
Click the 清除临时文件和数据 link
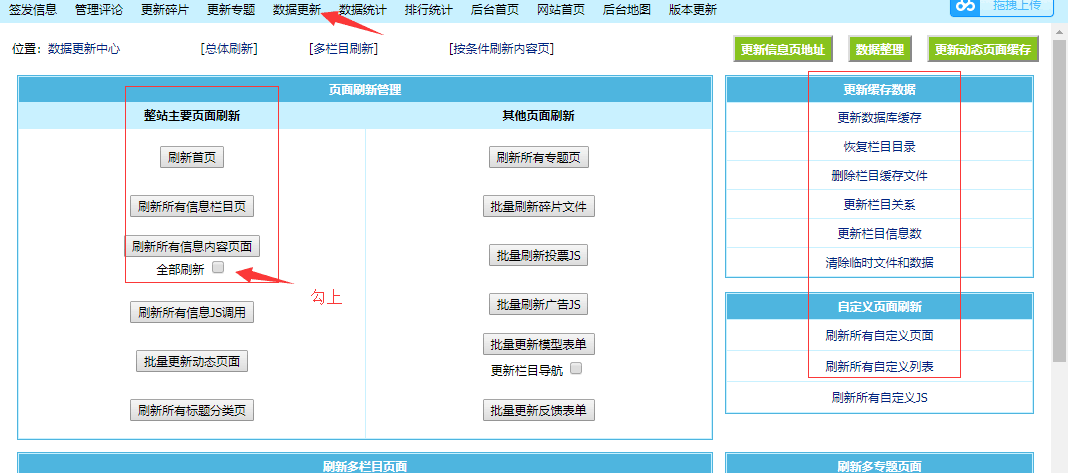click(x=879, y=262)
